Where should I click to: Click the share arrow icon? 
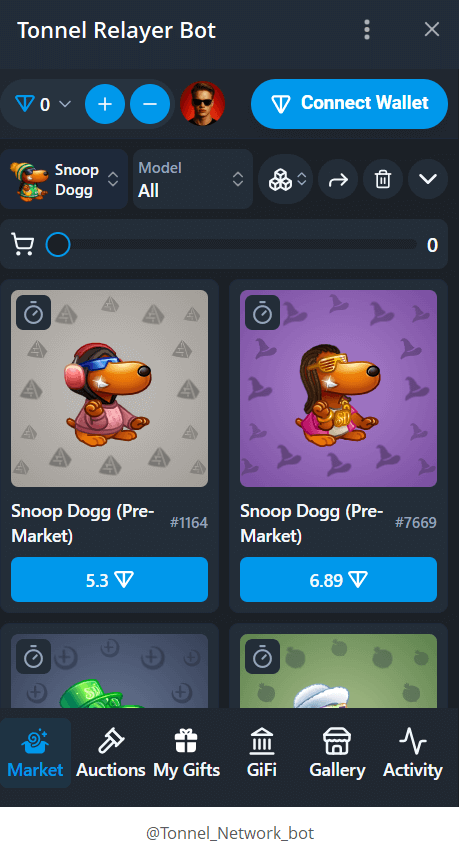click(x=338, y=179)
